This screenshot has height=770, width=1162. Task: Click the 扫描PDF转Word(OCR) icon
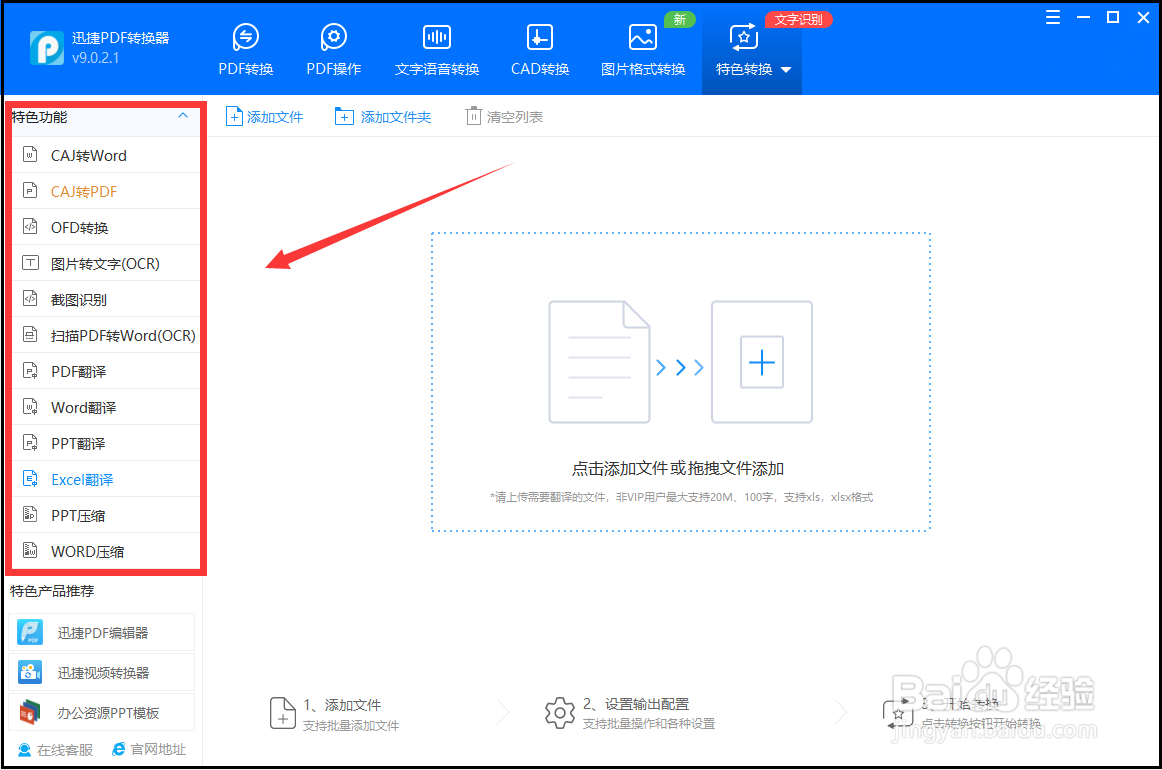coord(30,335)
